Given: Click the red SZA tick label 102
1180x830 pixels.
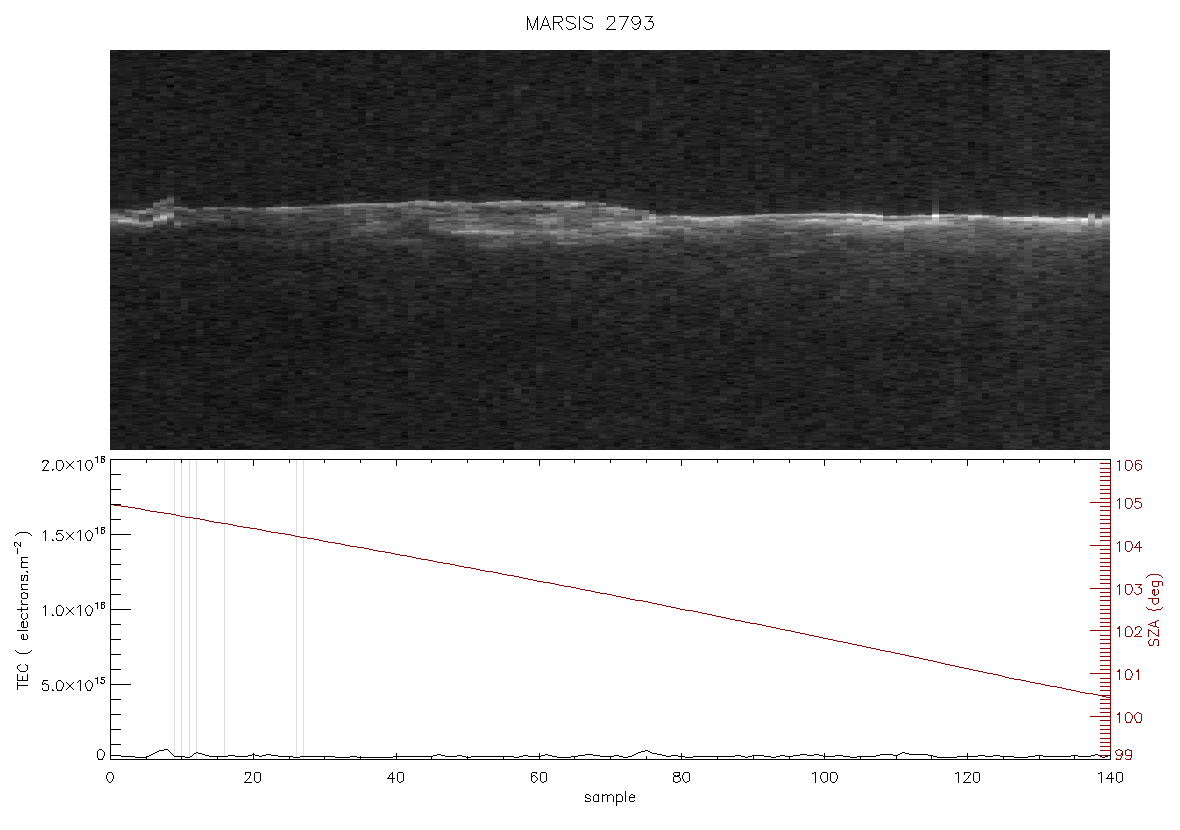Looking at the screenshot, I should (1129, 631).
